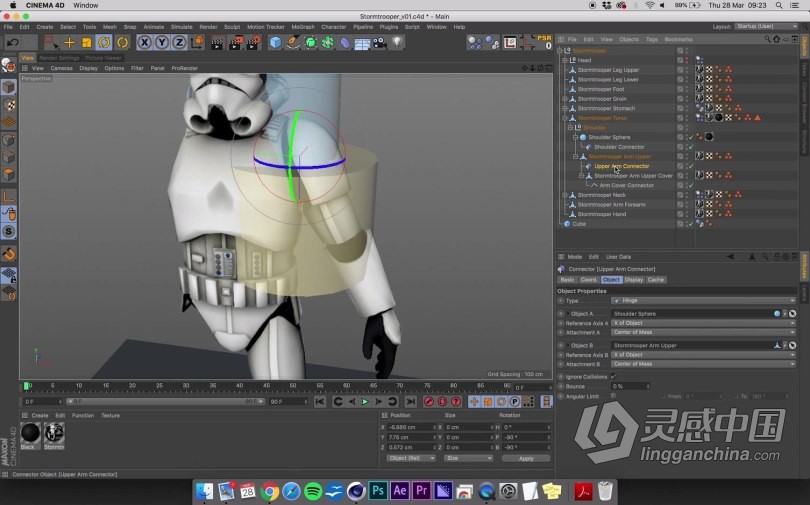Open the Type dropdown showing Hinge

(x=703, y=301)
